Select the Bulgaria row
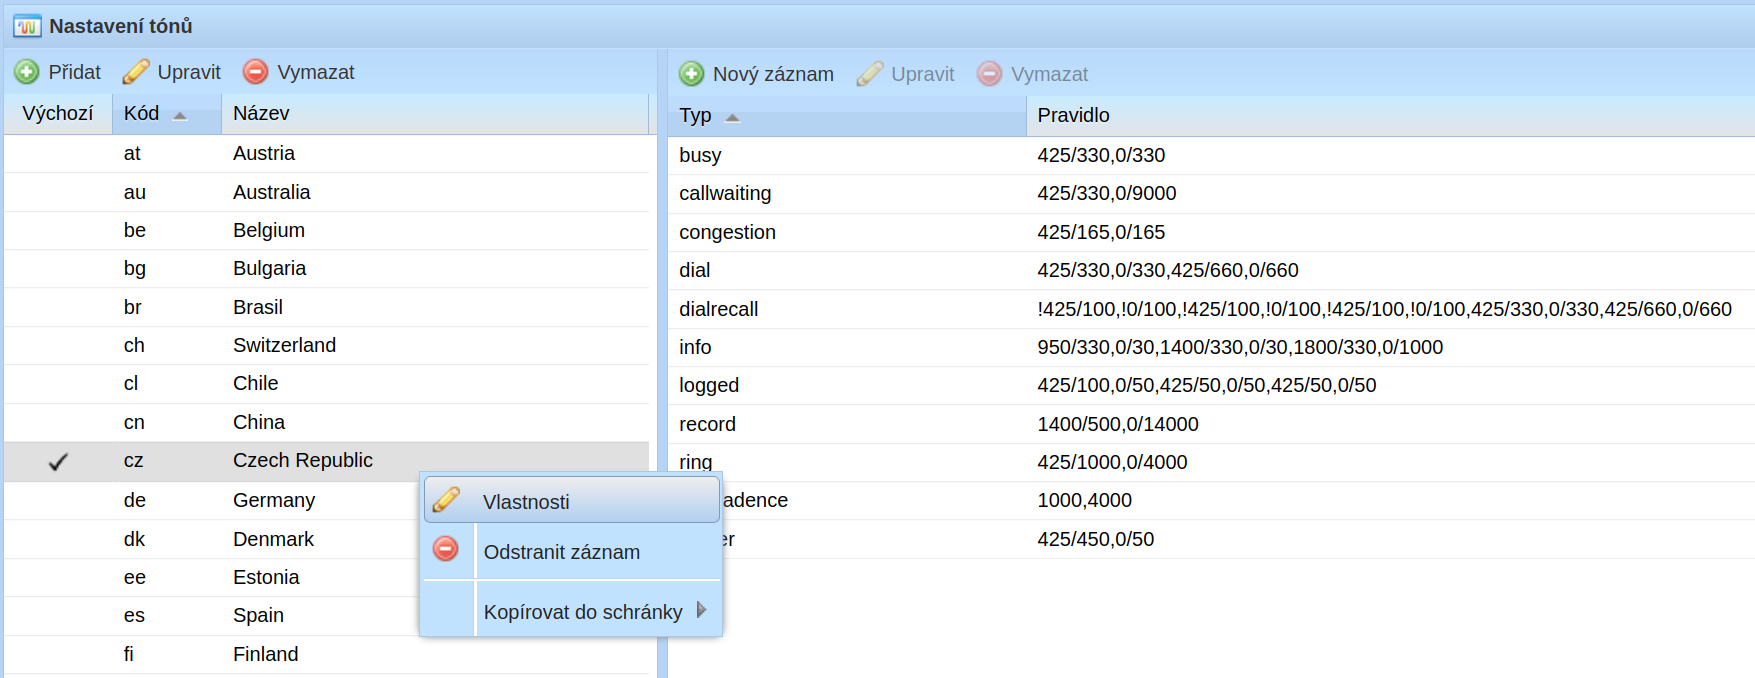 tap(327, 269)
